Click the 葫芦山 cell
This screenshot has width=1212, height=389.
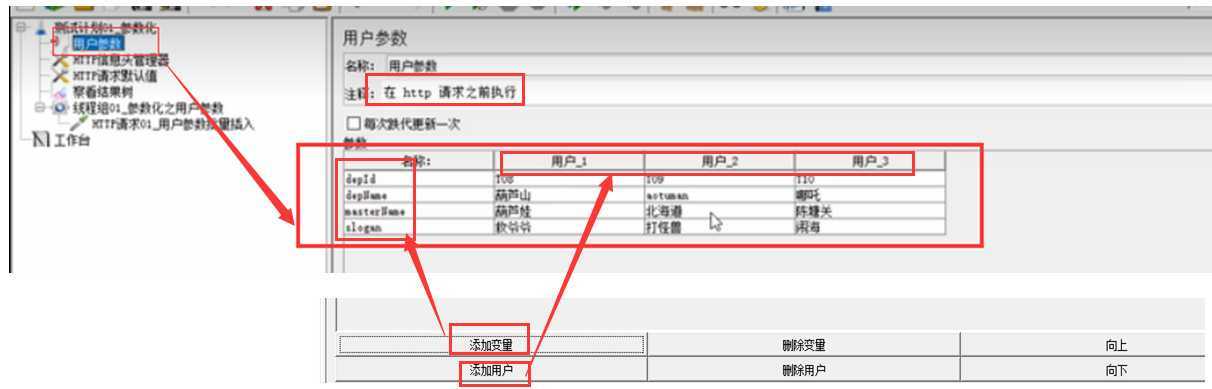(x=568, y=195)
